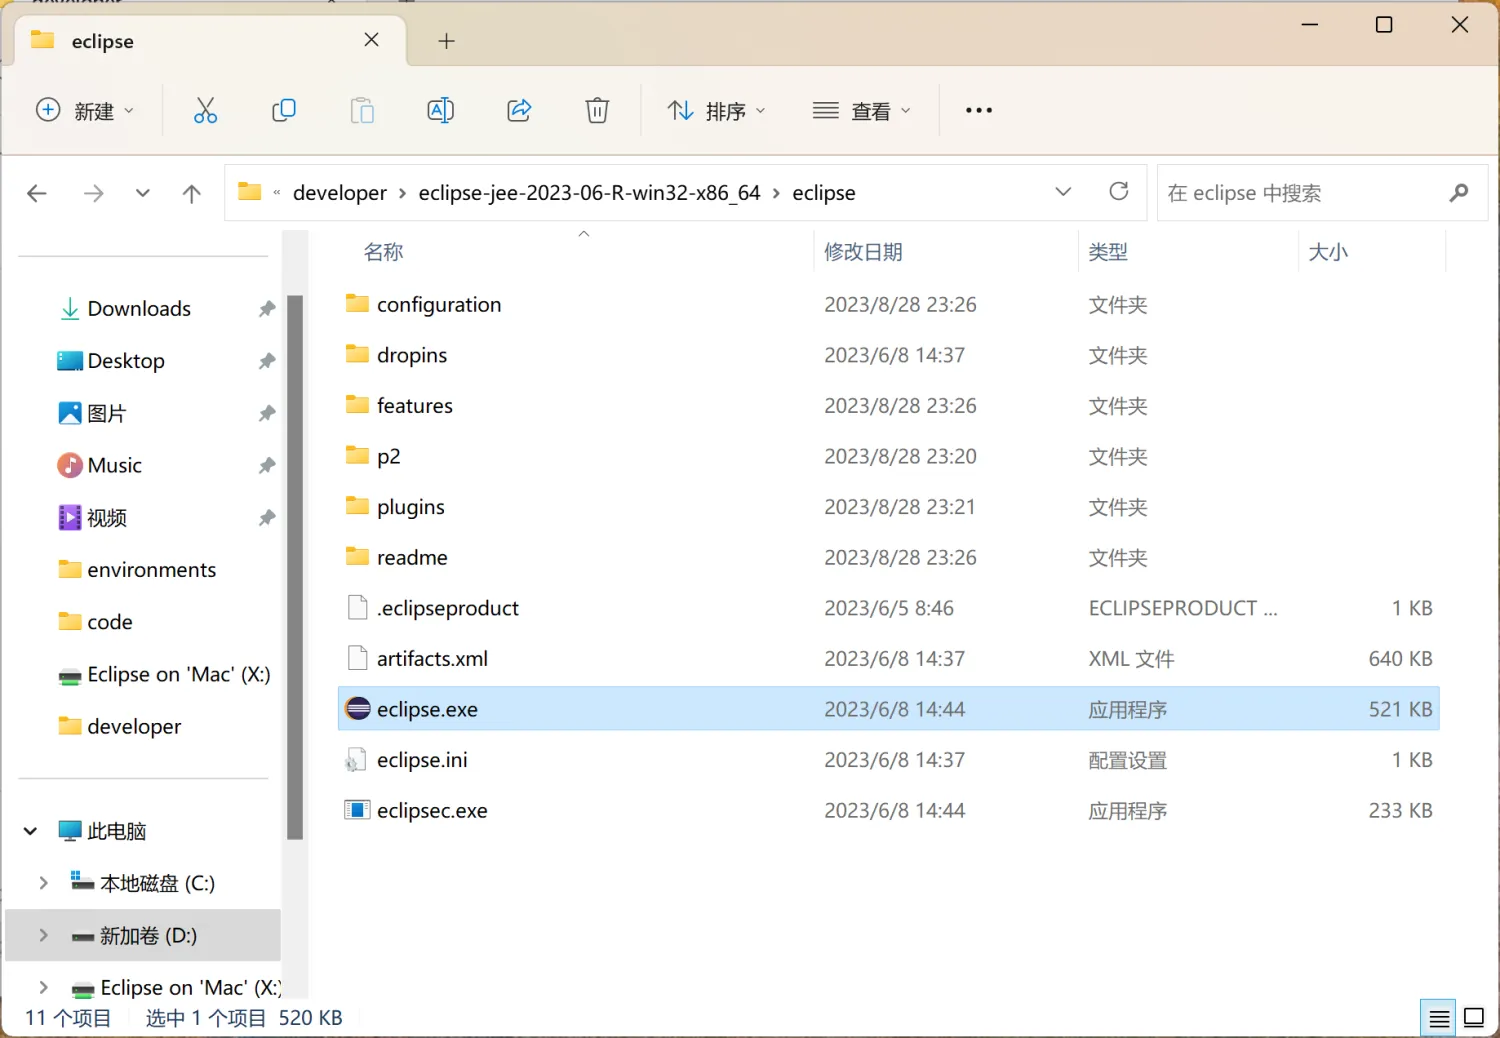Switch to details list view
The image size is (1500, 1038).
click(1439, 1018)
